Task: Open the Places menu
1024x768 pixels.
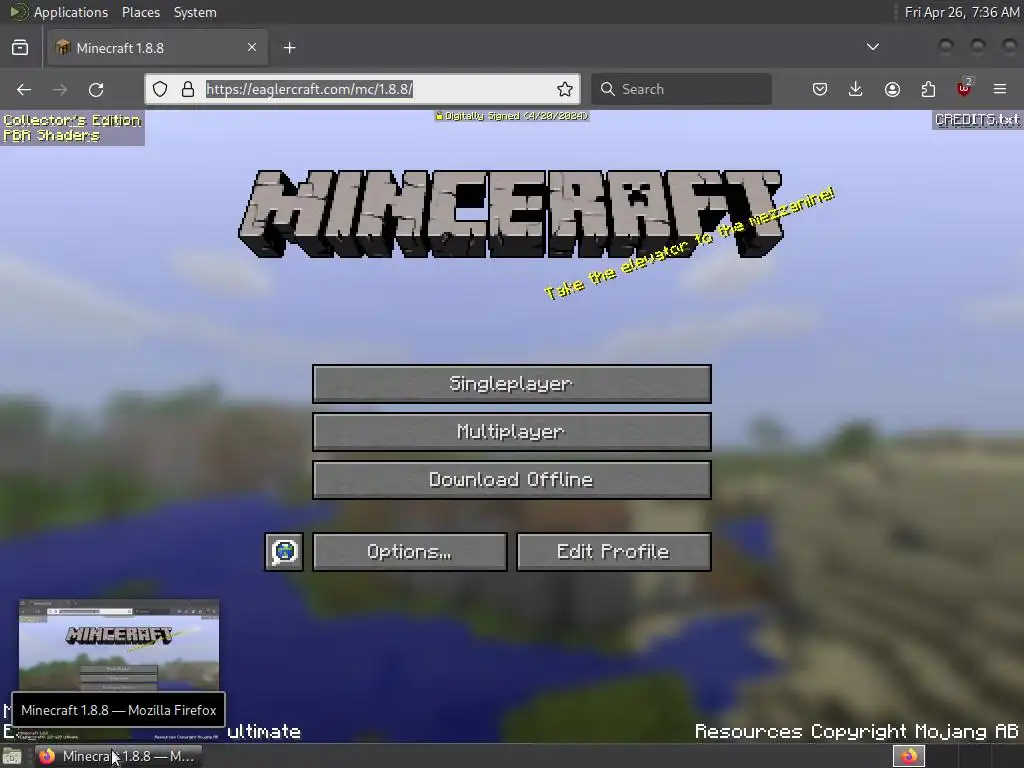Action: click(x=140, y=12)
